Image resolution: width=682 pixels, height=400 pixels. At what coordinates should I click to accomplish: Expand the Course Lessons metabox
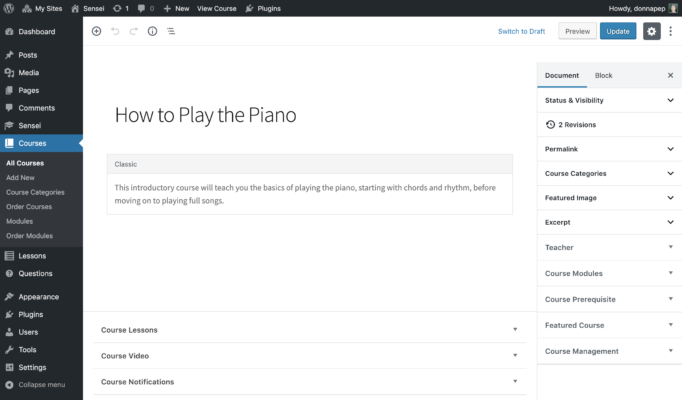[x=310, y=330]
